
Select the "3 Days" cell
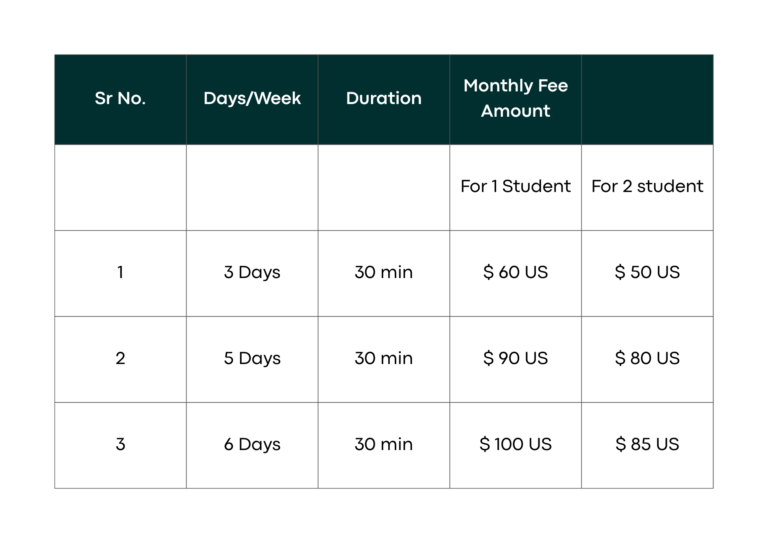[x=252, y=272]
